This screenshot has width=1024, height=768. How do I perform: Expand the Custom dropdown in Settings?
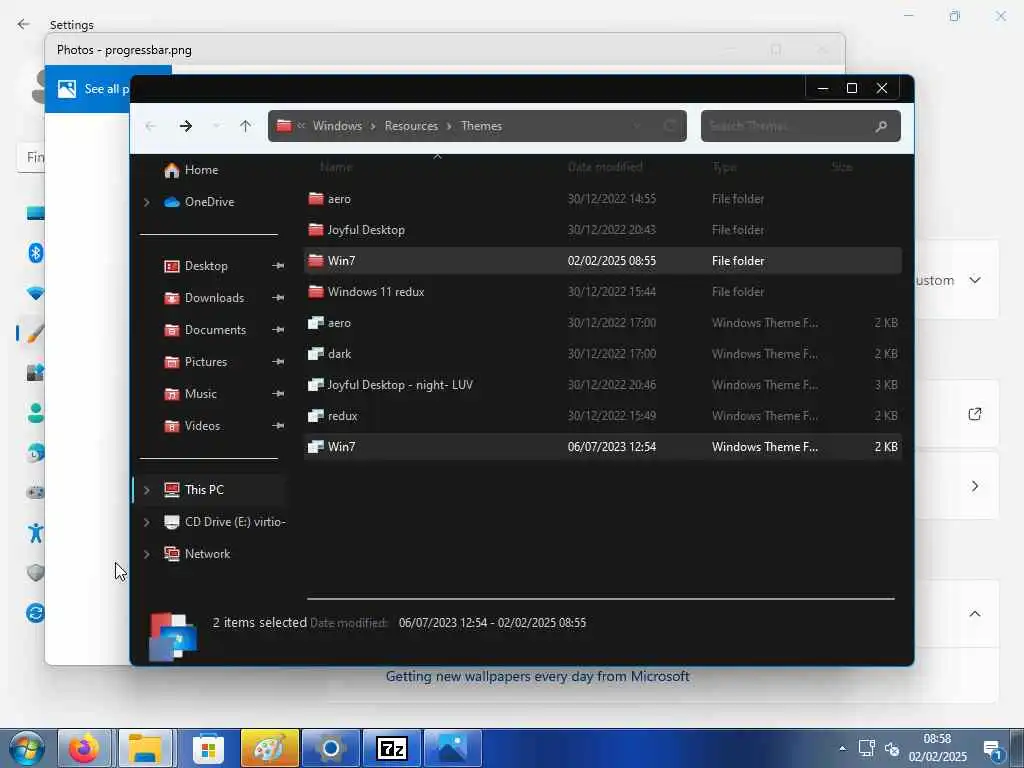point(975,280)
